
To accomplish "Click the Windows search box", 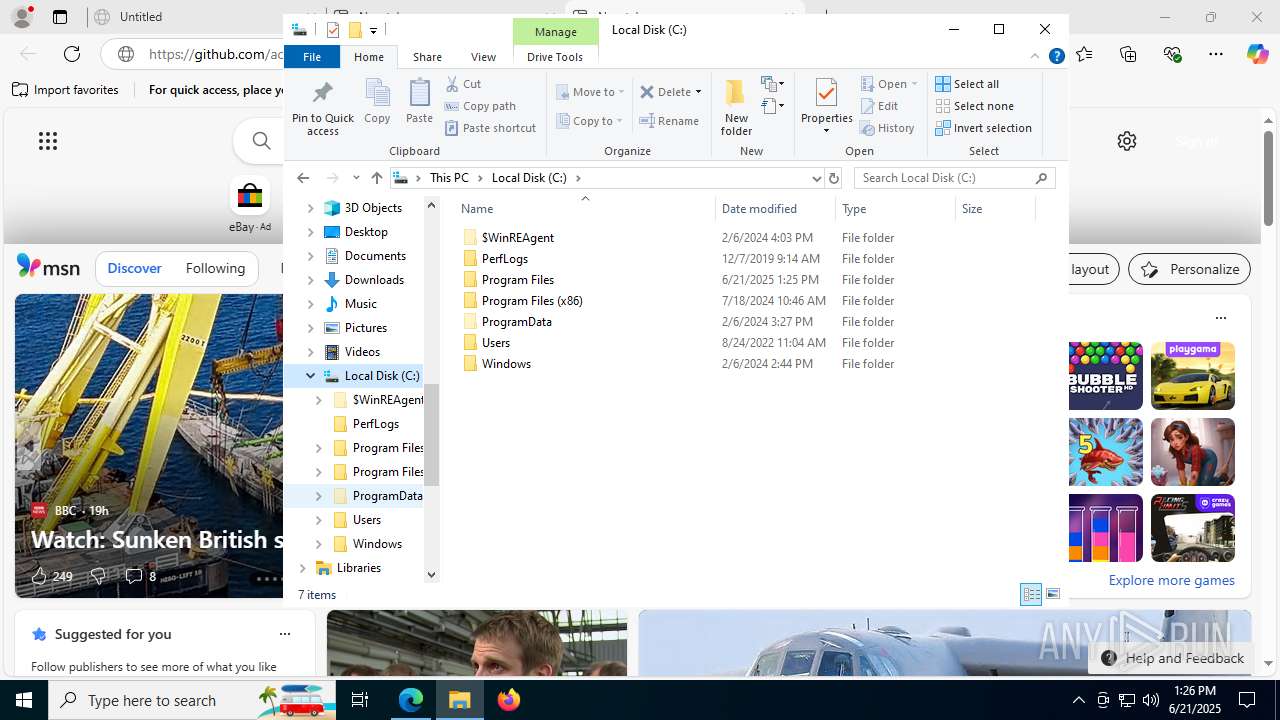I will tap(192, 700).
